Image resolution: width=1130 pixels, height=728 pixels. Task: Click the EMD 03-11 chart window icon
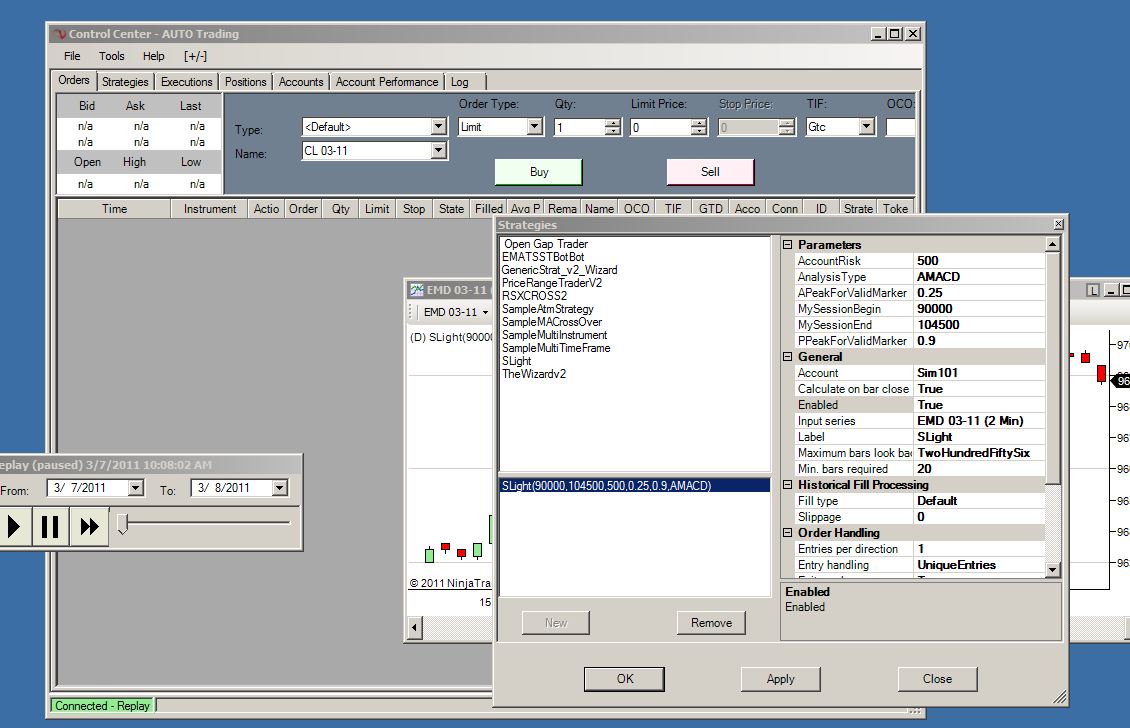click(417, 290)
